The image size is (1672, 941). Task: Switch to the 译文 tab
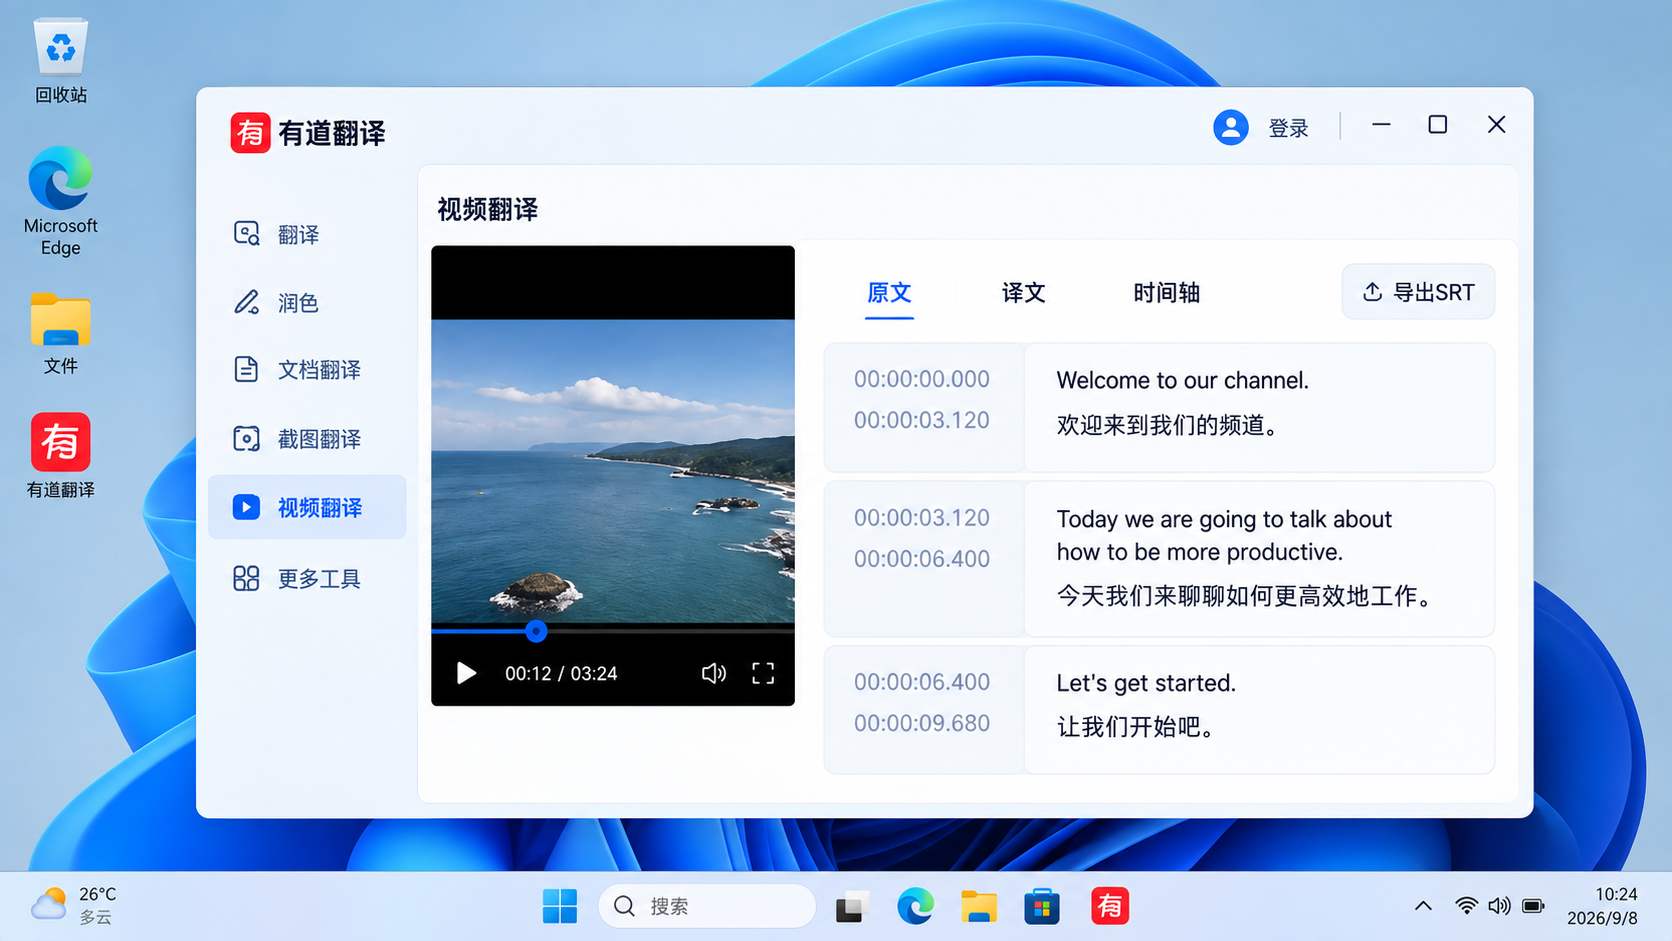pyautogui.click(x=1023, y=293)
